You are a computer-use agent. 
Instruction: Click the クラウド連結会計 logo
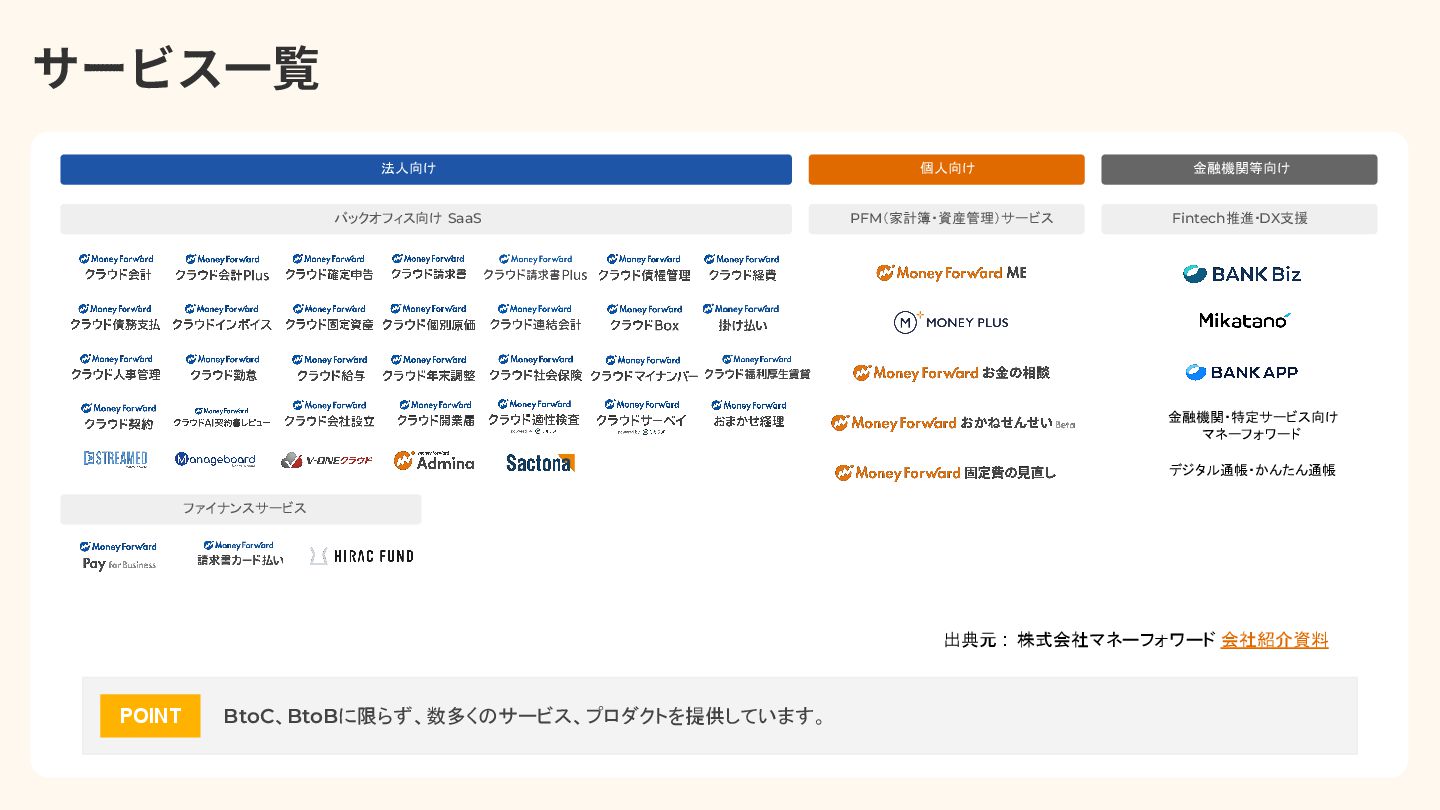coord(535,317)
